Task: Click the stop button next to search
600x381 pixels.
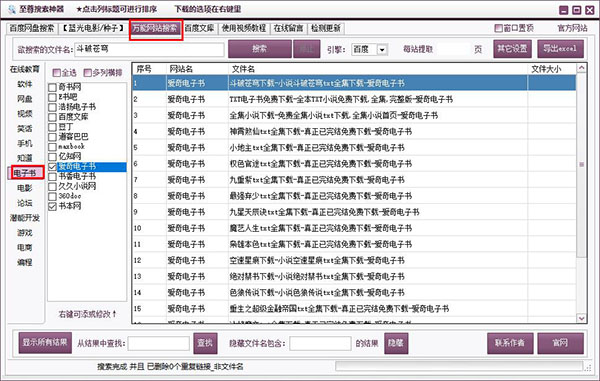Action: point(307,49)
